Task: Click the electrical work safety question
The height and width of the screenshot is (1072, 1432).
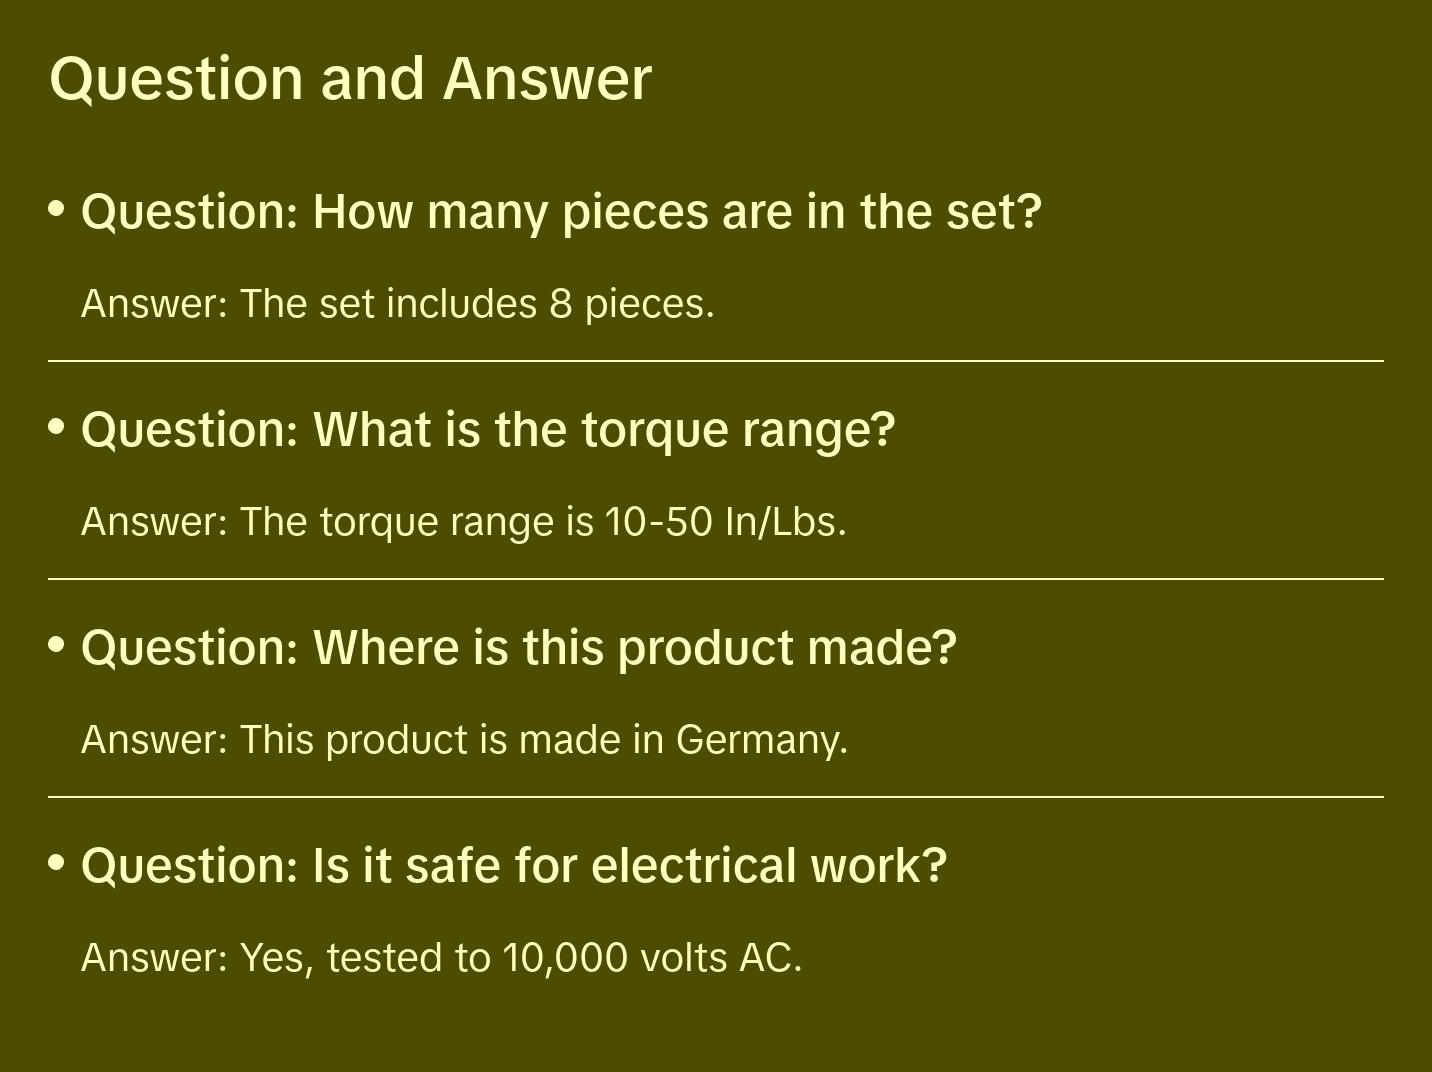Action: [x=513, y=866]
